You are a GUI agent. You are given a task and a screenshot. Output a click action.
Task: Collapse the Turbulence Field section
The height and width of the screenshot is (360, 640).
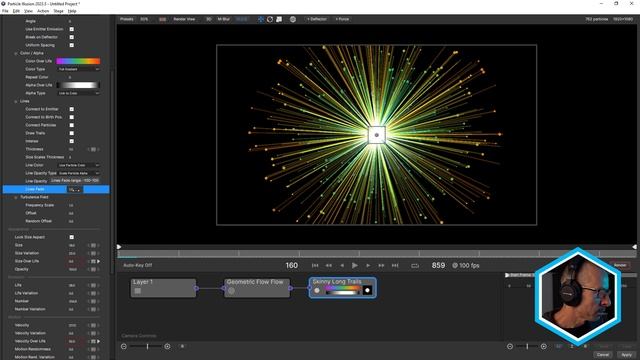pyautogui.click(x=16, y=197)
